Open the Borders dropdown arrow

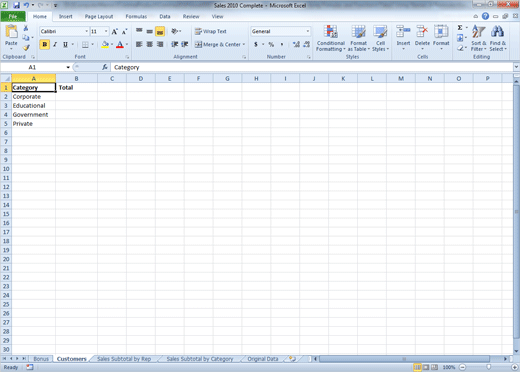(92, 44)
